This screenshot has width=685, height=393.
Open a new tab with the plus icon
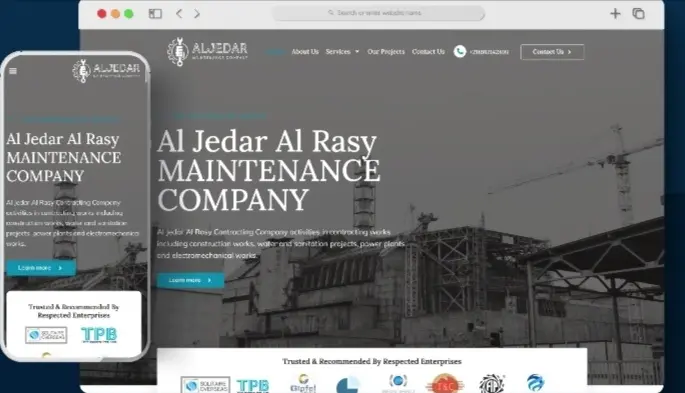tap(615, 14)
